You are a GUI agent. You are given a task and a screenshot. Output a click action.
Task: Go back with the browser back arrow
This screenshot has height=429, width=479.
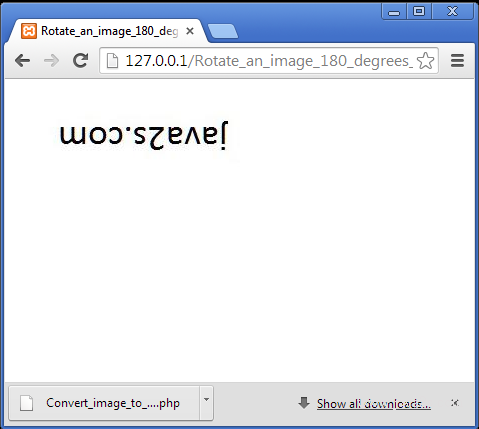(23, 61)
